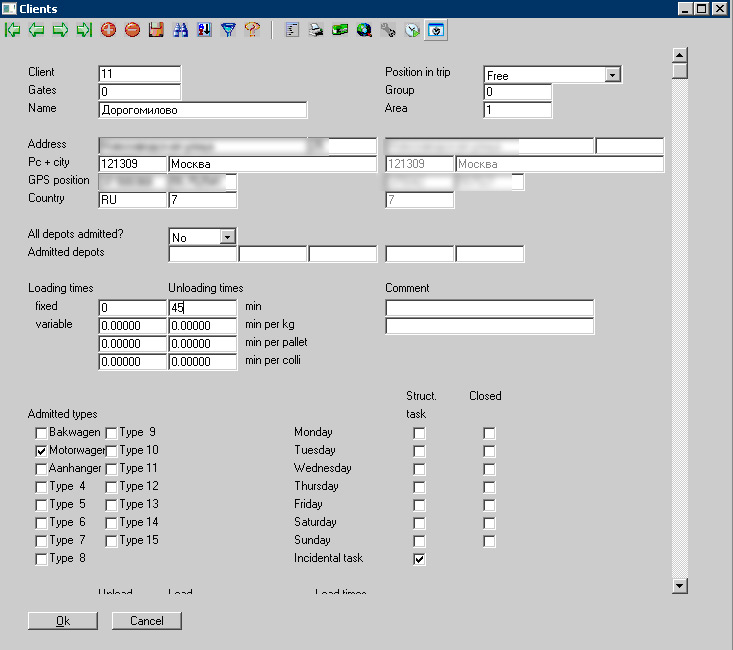Viewport: 733px width, 650px height.
Task: Click the window form toolbar icon
Action: point(436,30)
